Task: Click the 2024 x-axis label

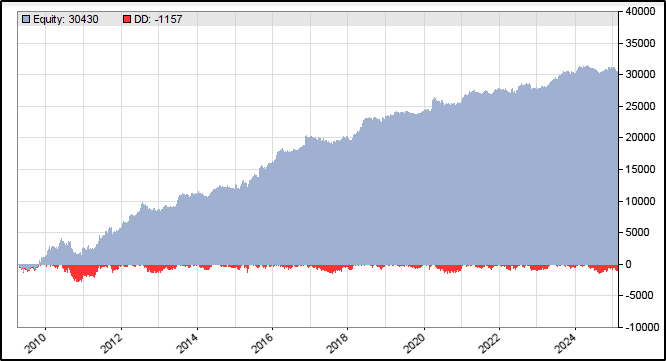Action: pyautogui.click(x=565, y=343)
